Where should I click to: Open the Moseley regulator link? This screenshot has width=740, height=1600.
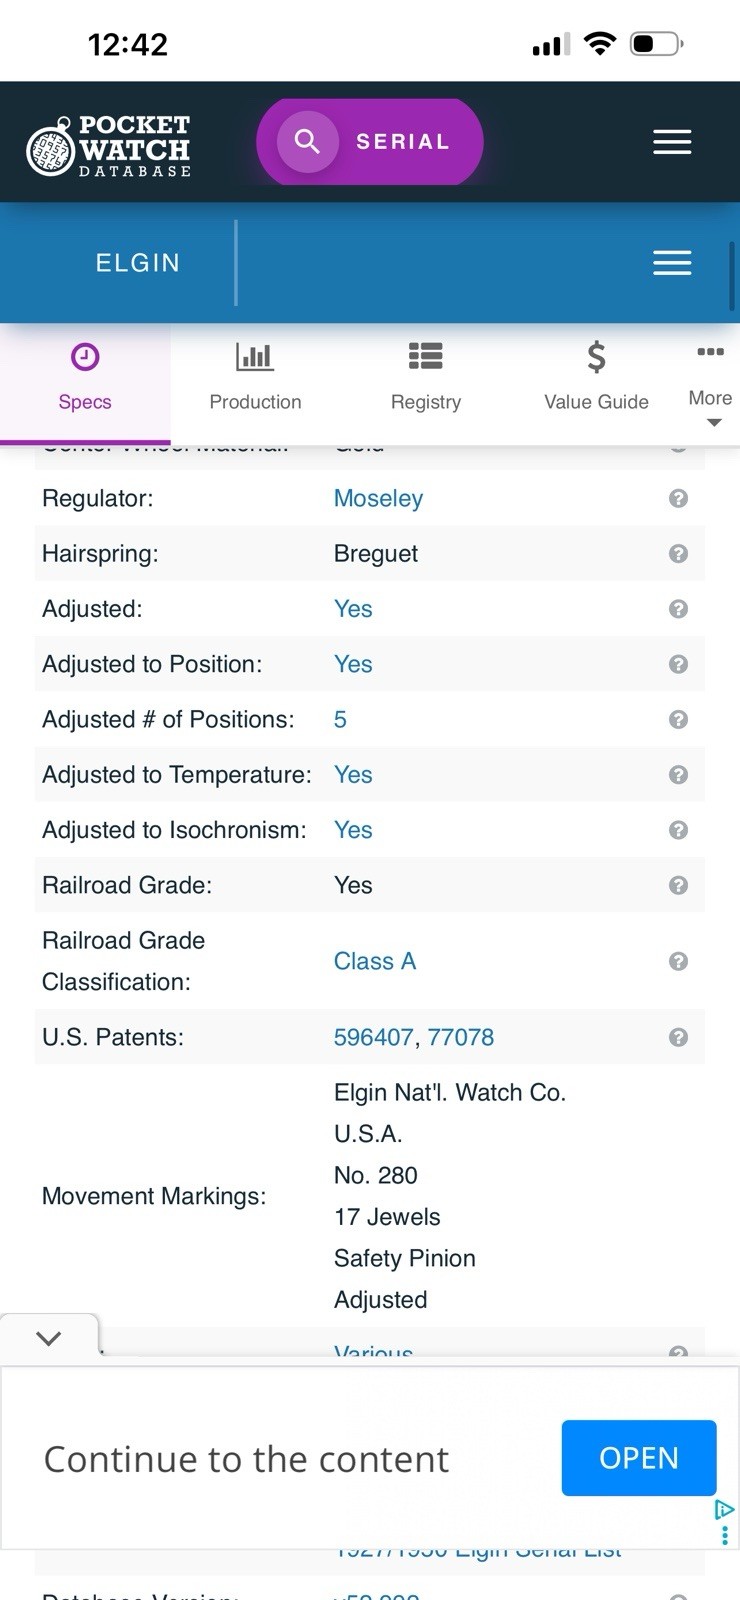click(x=378, y=498)
